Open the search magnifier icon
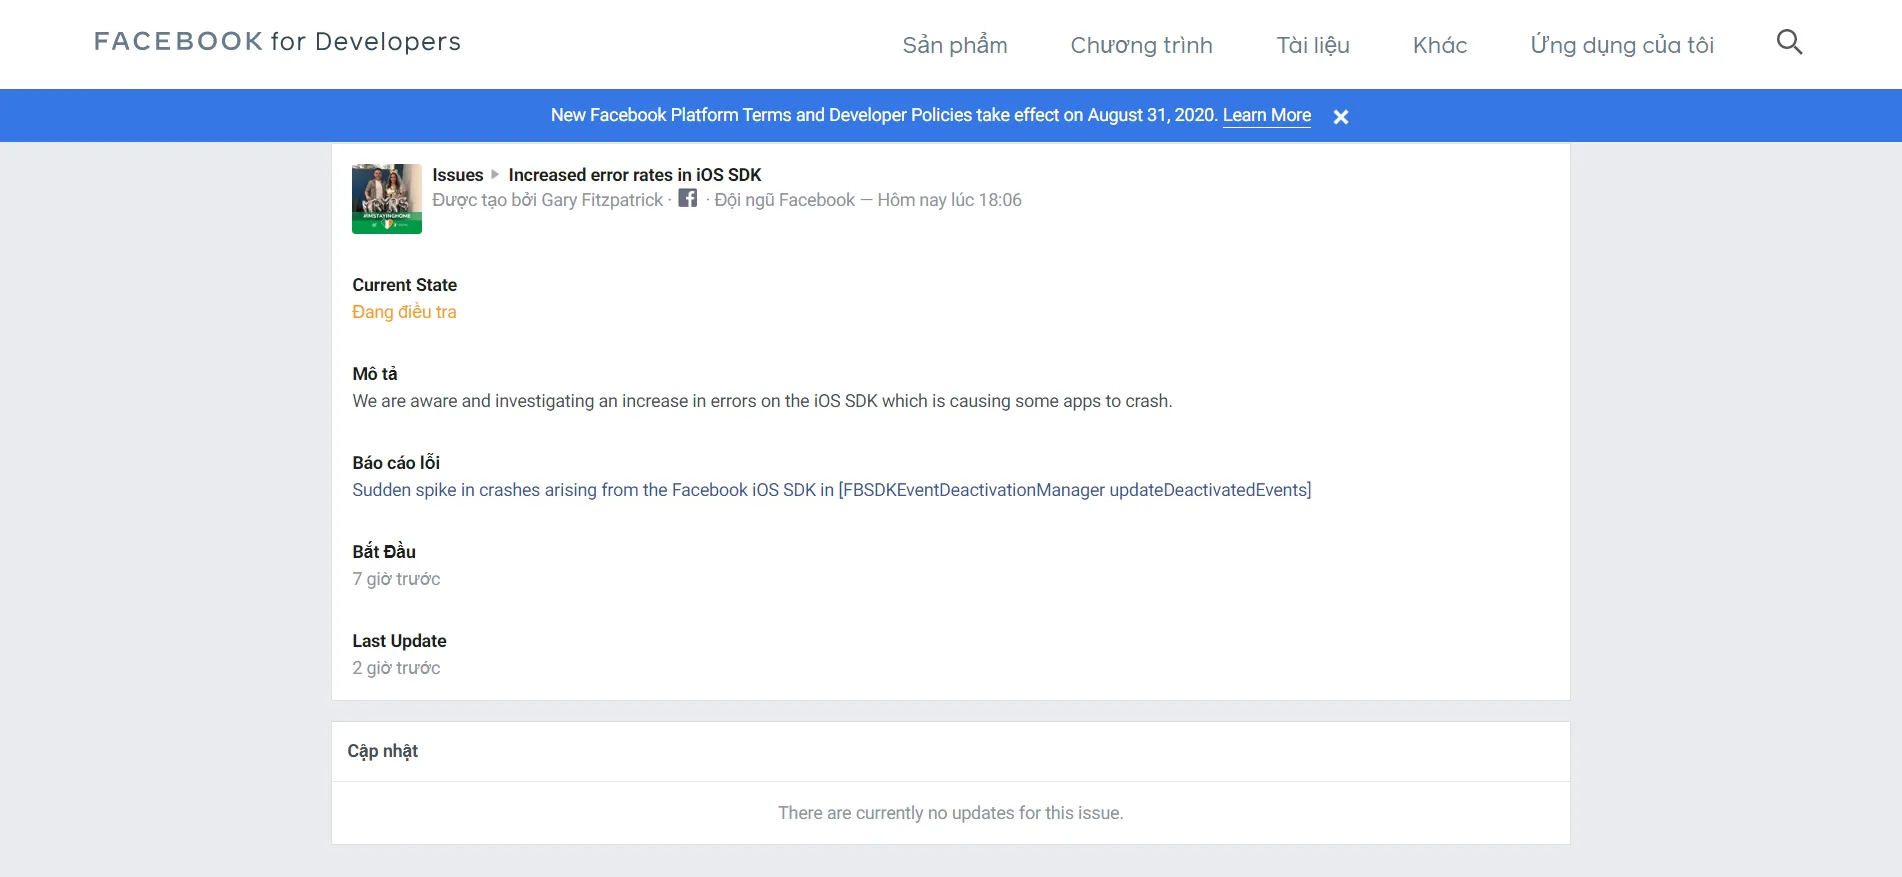 pos(1789,42)
